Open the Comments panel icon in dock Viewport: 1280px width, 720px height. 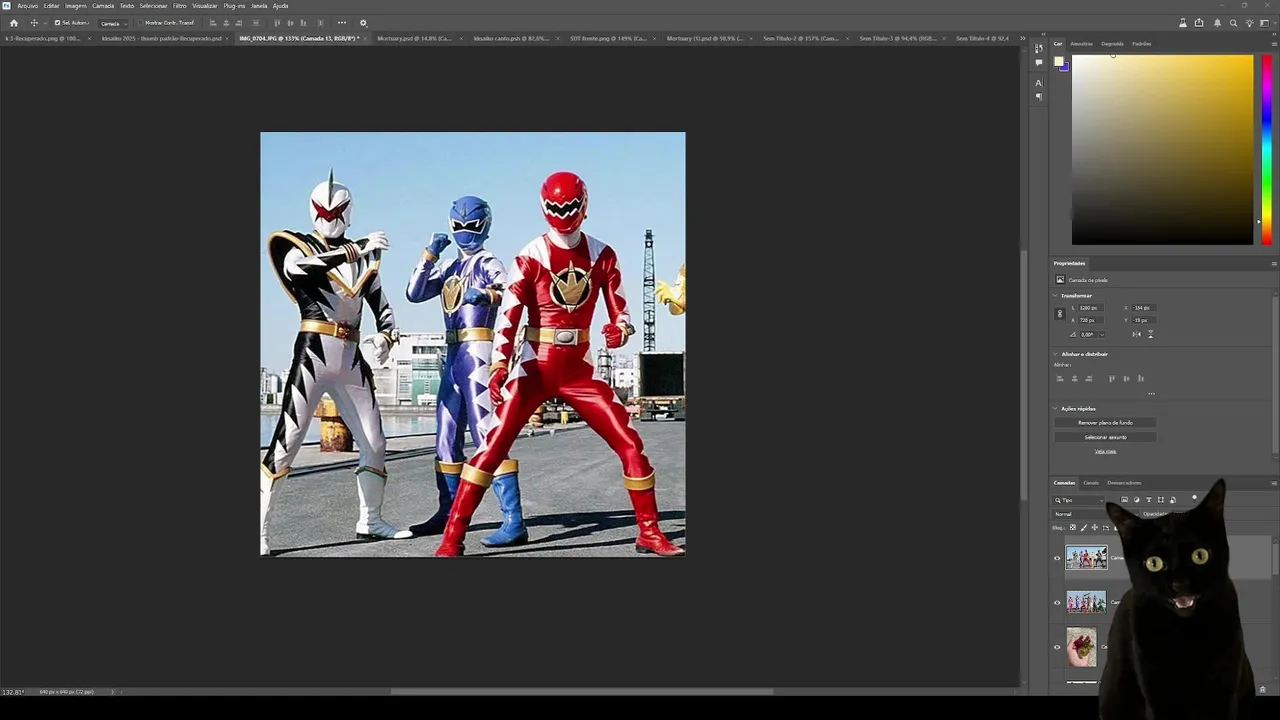click(x=1039, y=62)
